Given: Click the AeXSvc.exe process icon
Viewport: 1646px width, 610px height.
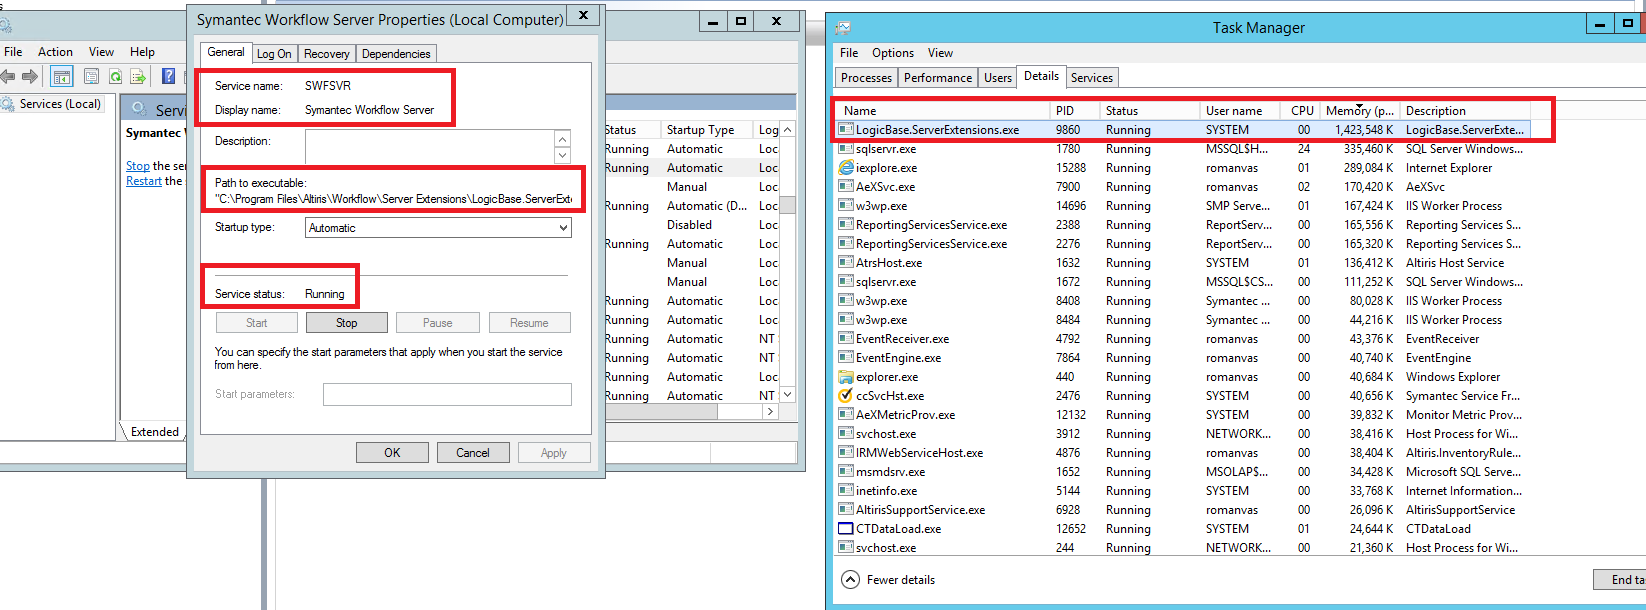Looking at the screenshot, I should pos(846,187).
